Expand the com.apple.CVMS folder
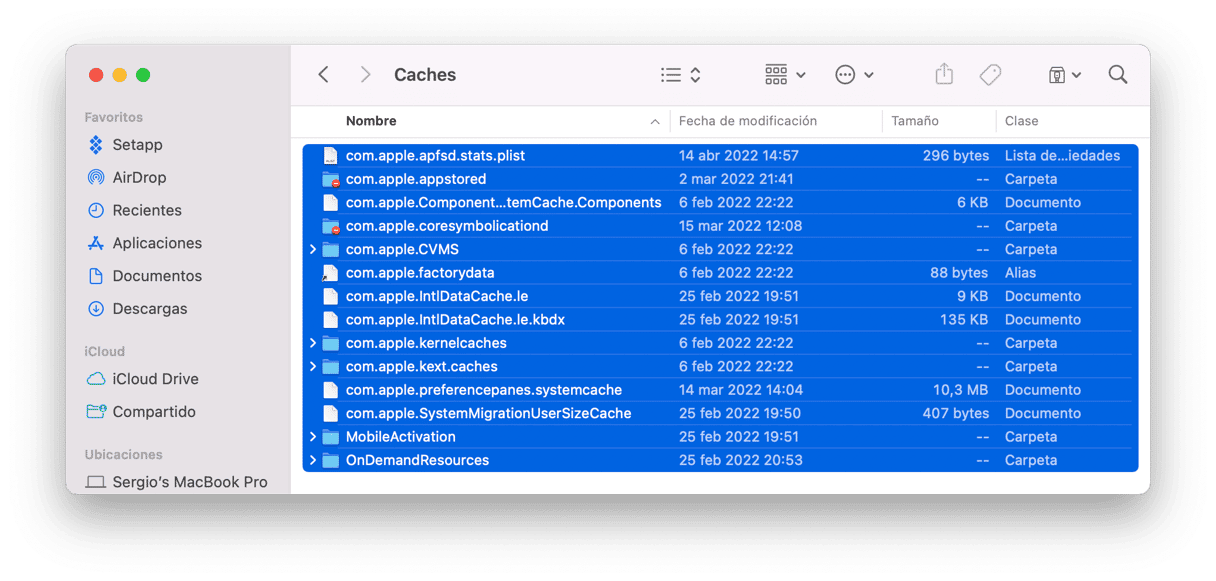The image size is (1216, 581). (313, 249)
